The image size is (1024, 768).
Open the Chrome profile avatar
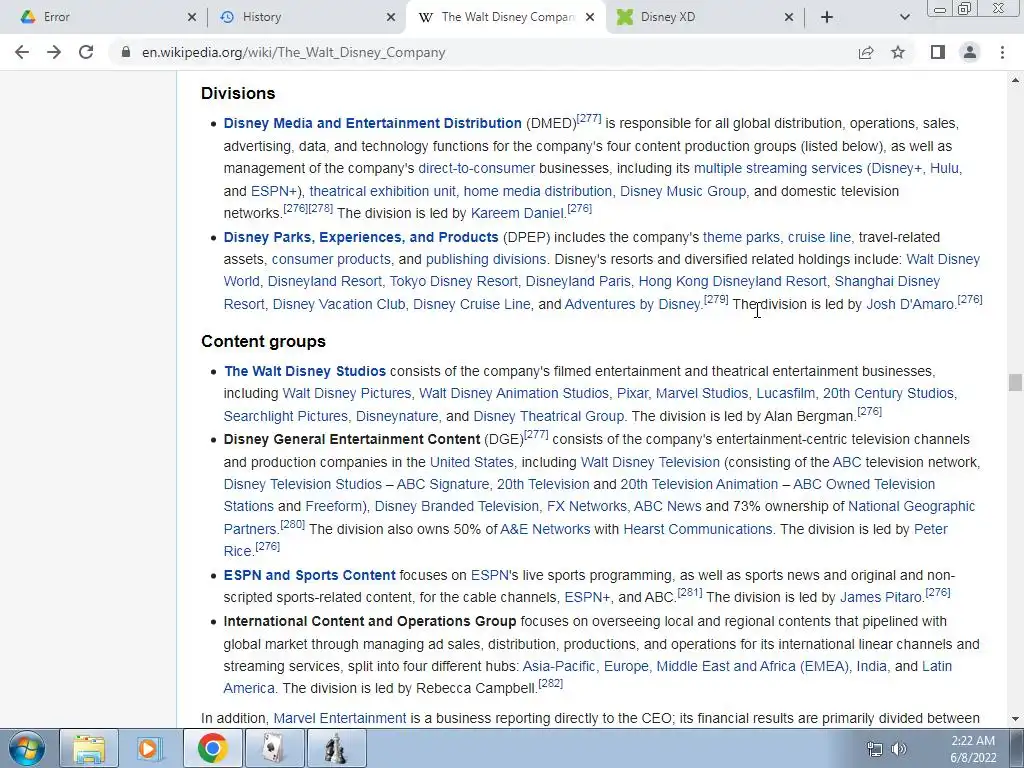[970, 52]
